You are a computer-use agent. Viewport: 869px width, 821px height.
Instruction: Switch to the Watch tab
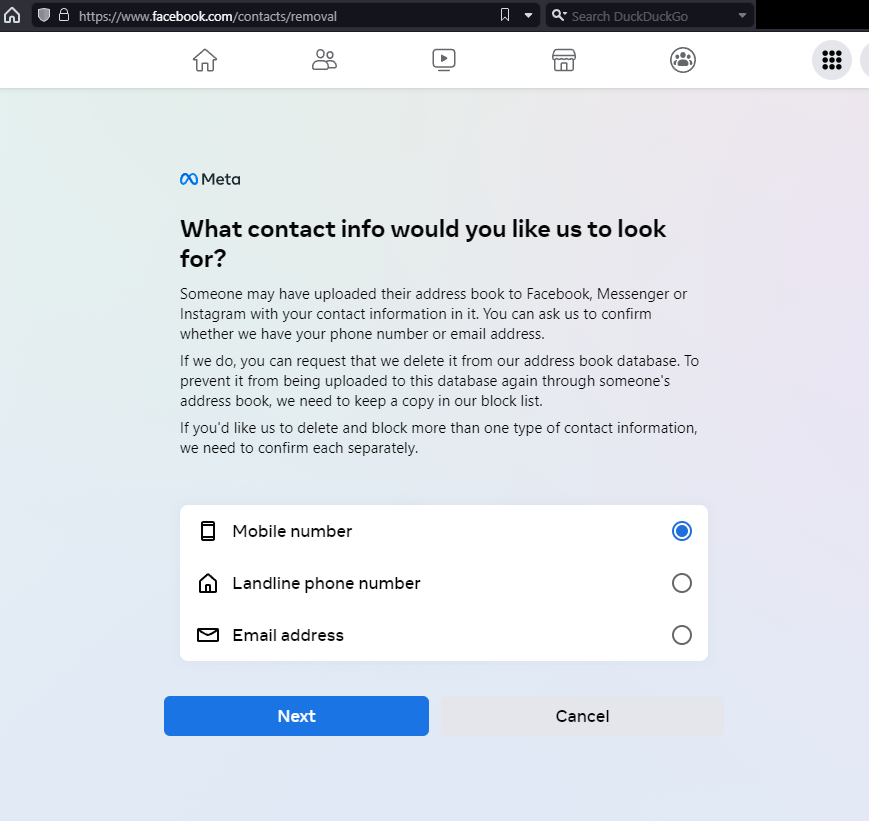click(x=443, y=60)
